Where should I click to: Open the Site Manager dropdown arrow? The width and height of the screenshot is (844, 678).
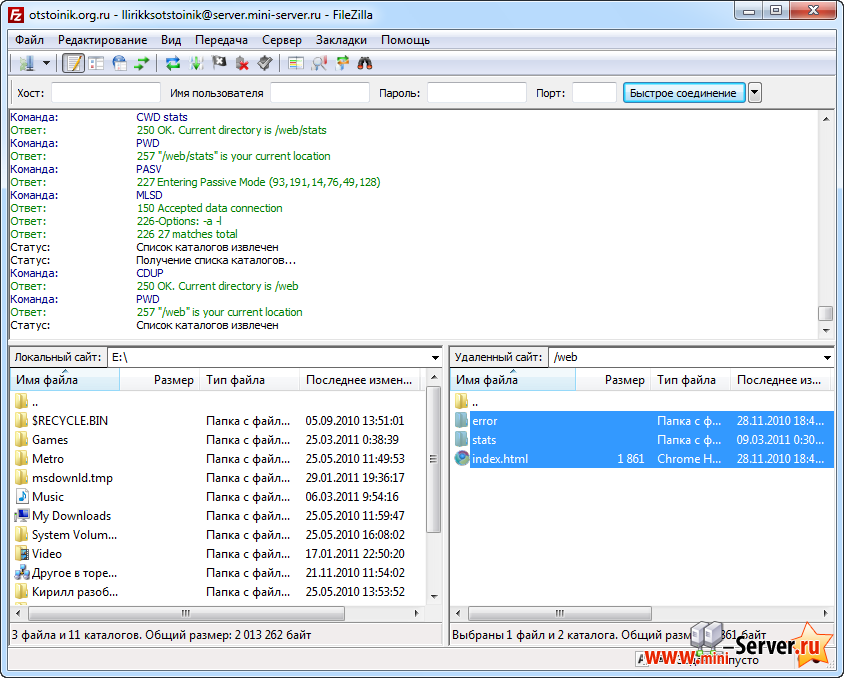click(46, 63)
